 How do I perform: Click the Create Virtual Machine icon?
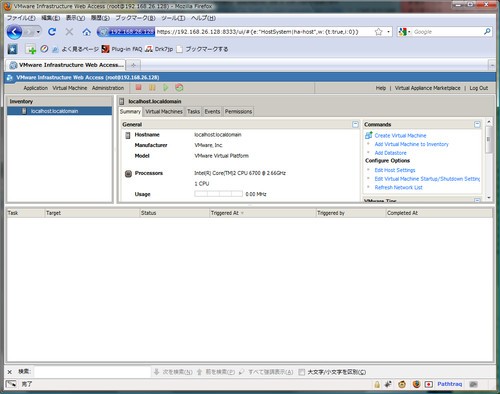369,135
